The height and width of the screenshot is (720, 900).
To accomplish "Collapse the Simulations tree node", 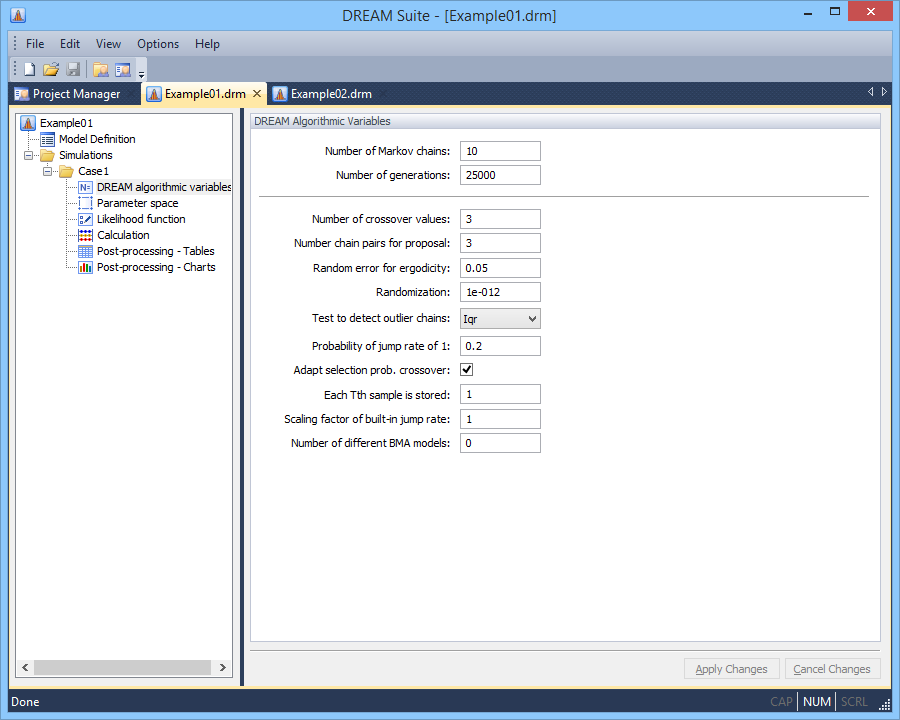I will (28, 155).
